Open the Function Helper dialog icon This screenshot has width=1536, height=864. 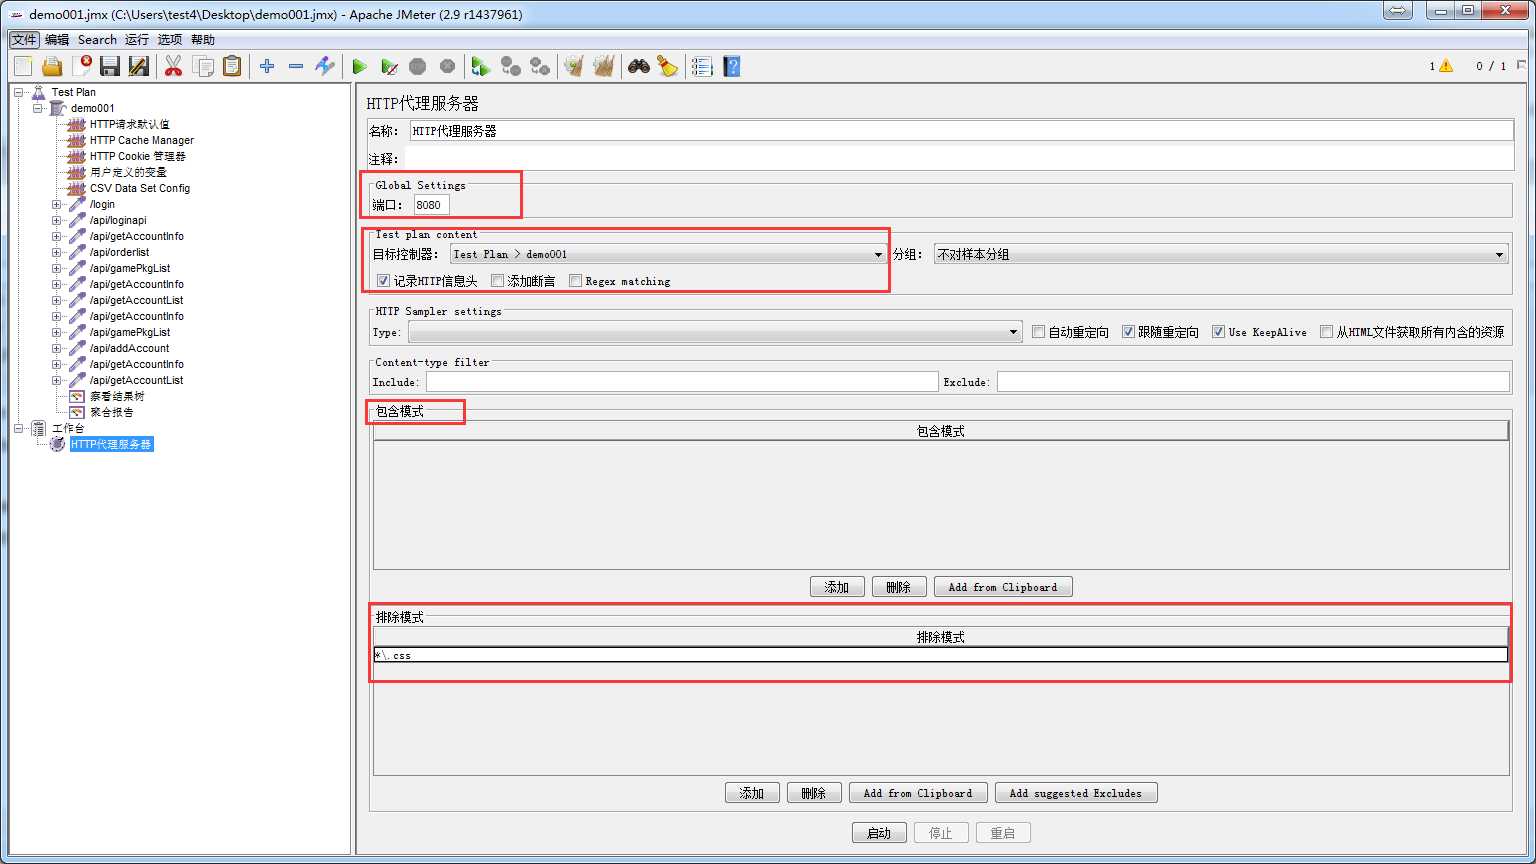(x=702, y=66)
